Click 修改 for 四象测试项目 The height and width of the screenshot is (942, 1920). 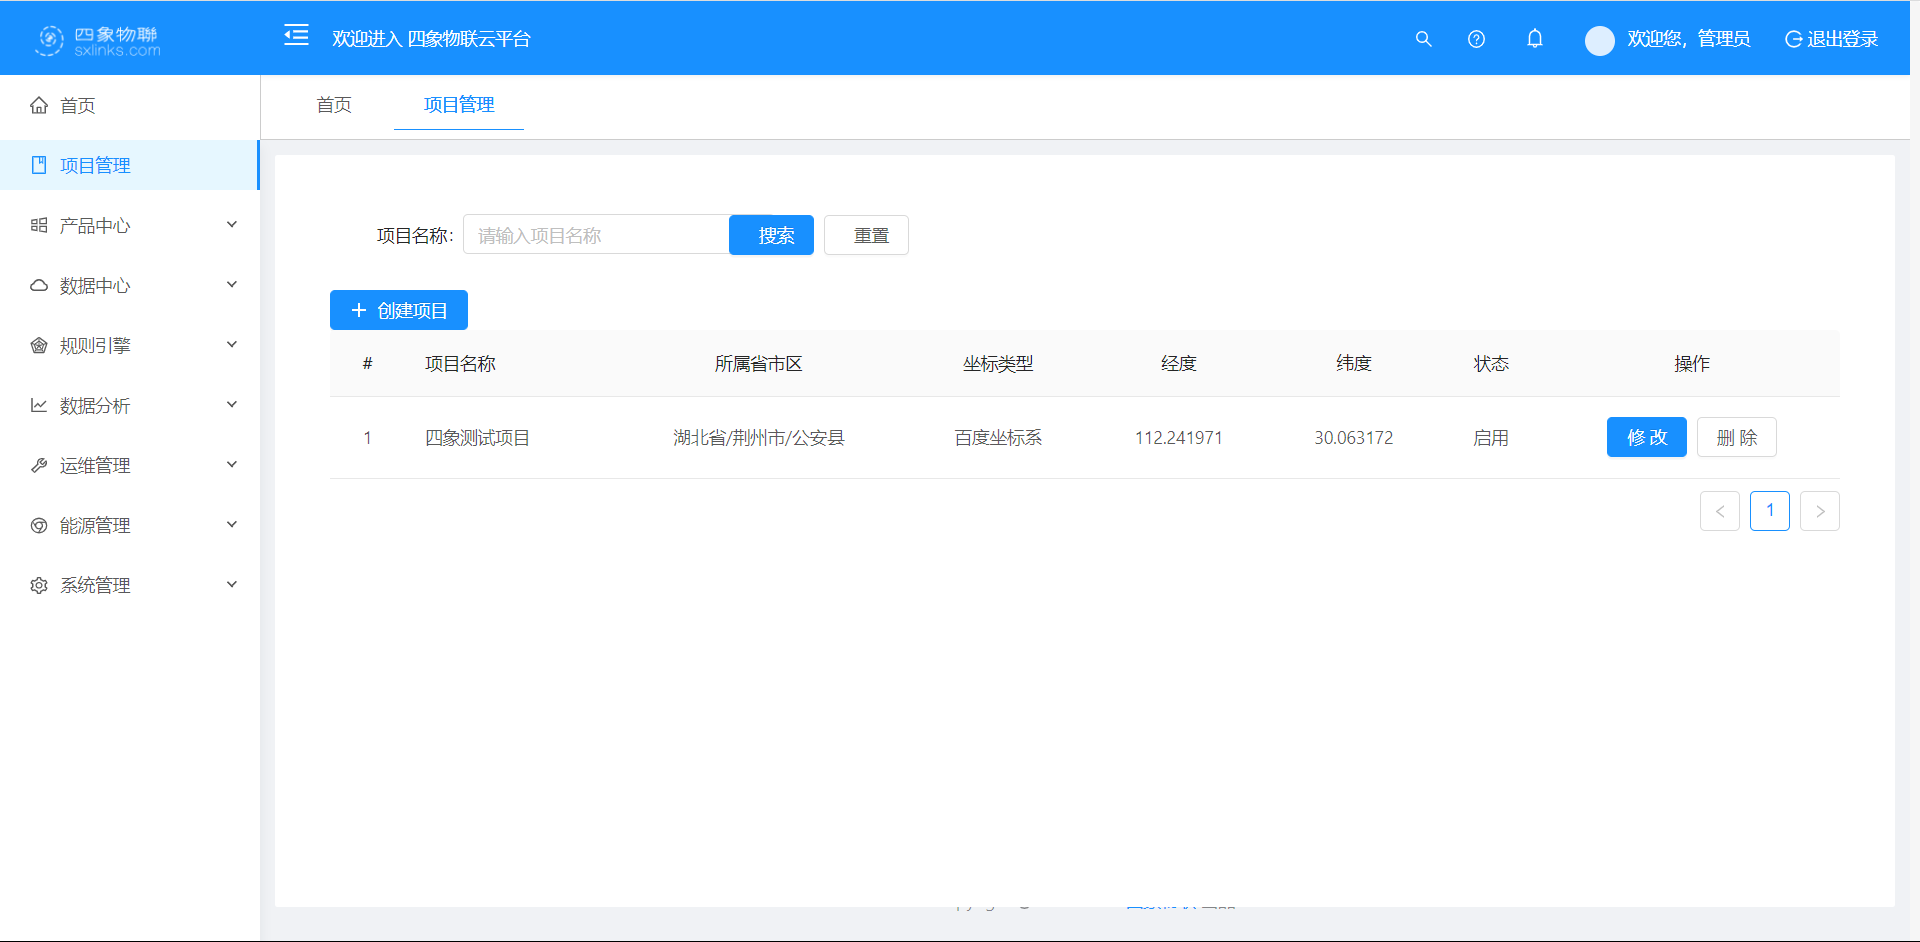click(1646, 437)
